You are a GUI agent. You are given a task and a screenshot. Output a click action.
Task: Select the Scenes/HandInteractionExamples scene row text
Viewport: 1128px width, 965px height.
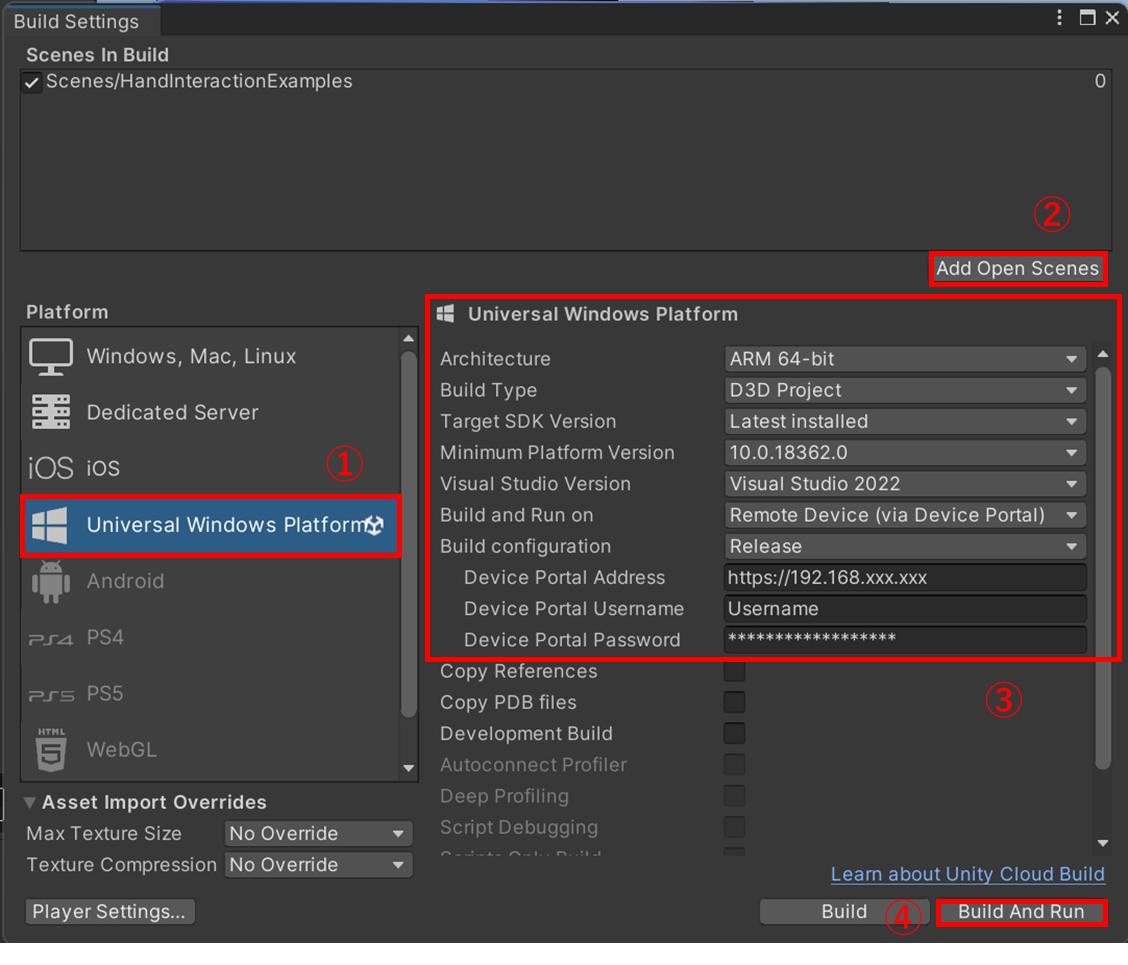199,81
